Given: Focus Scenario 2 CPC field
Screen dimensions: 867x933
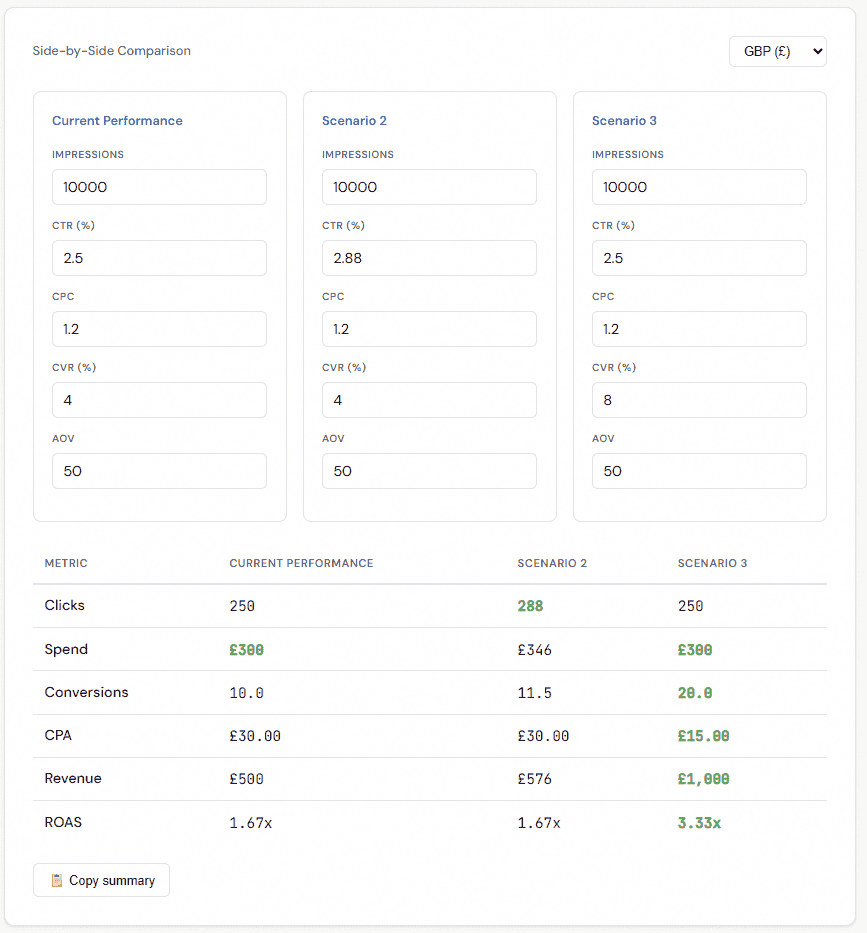Looking at the screenshot, I should pyautogui.click(x=429, y=329).
